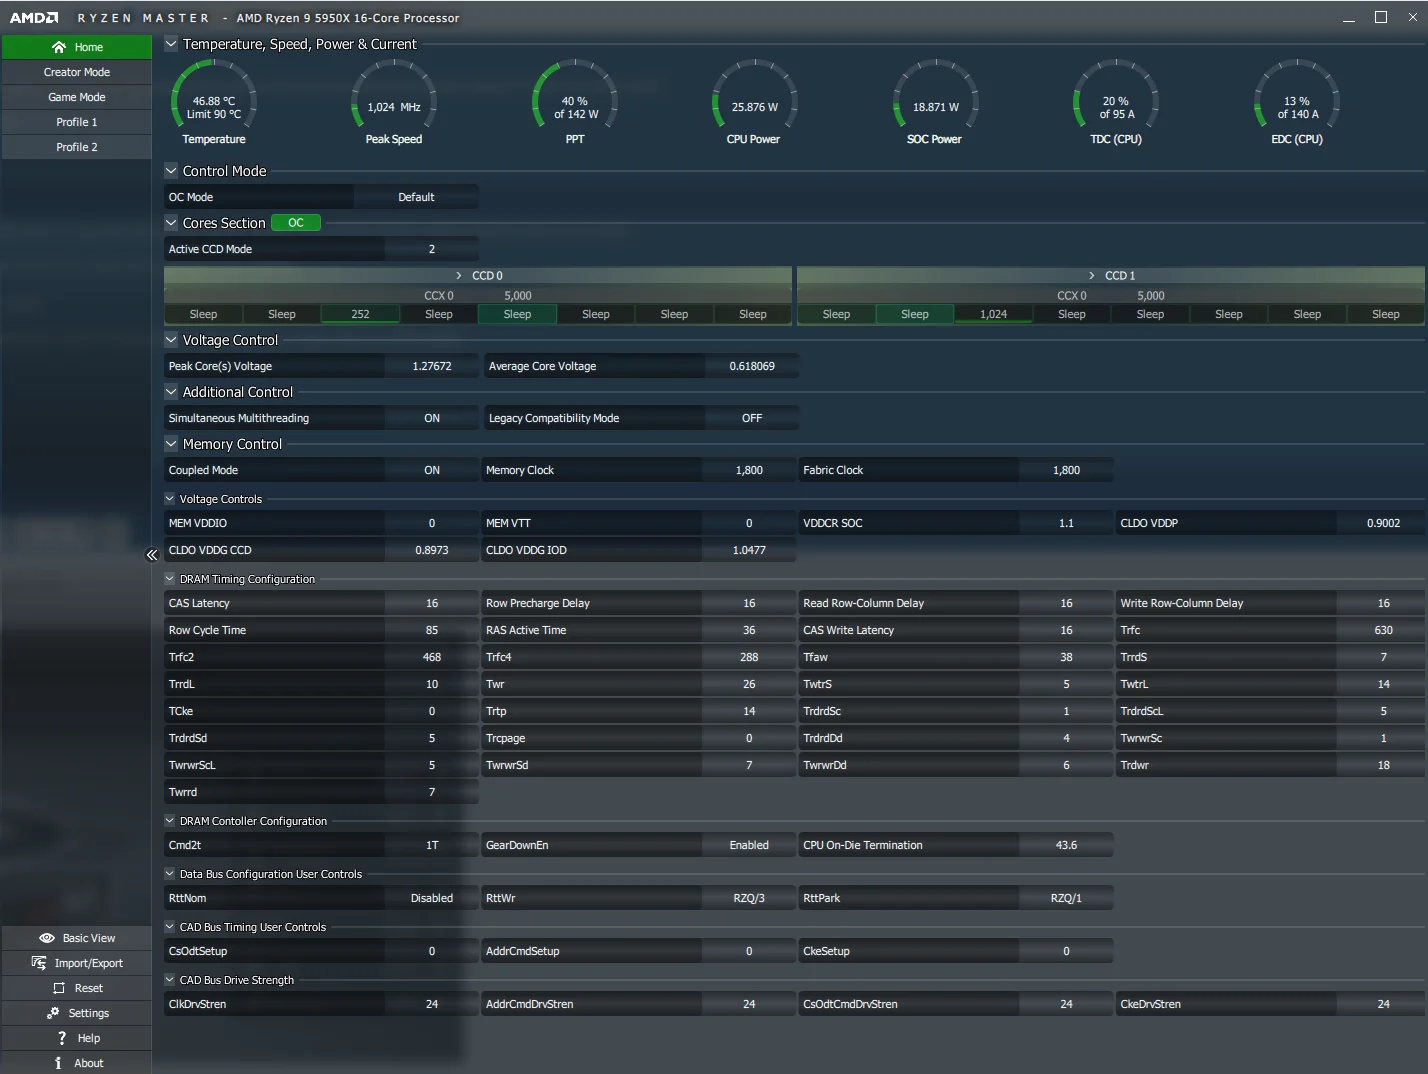The image size is (1428, 1074).
Task: Click the Import/Export icon
Action: pyautogui.click(x=39, y=963)
